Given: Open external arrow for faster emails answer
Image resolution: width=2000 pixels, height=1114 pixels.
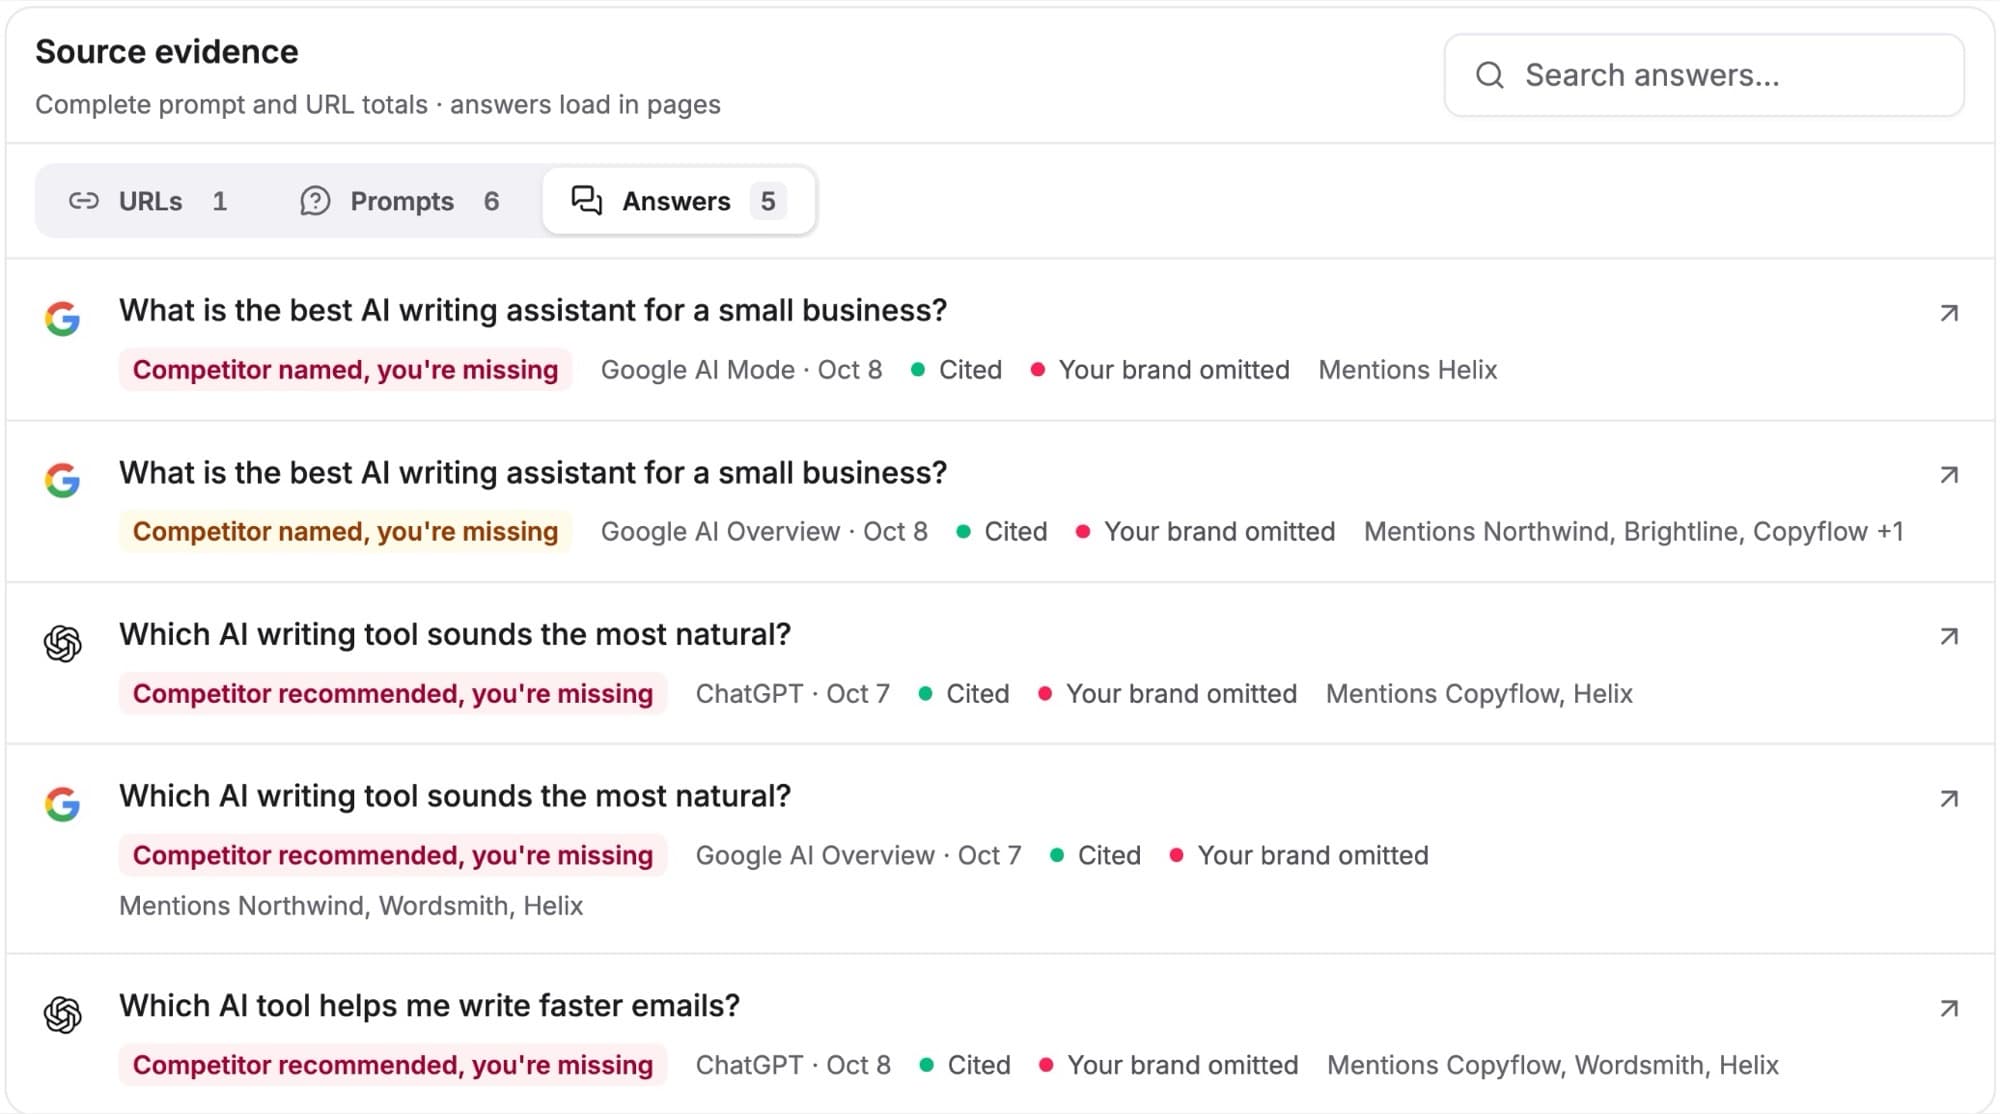Looking at the screenshot, I should coord(1949,1009).
